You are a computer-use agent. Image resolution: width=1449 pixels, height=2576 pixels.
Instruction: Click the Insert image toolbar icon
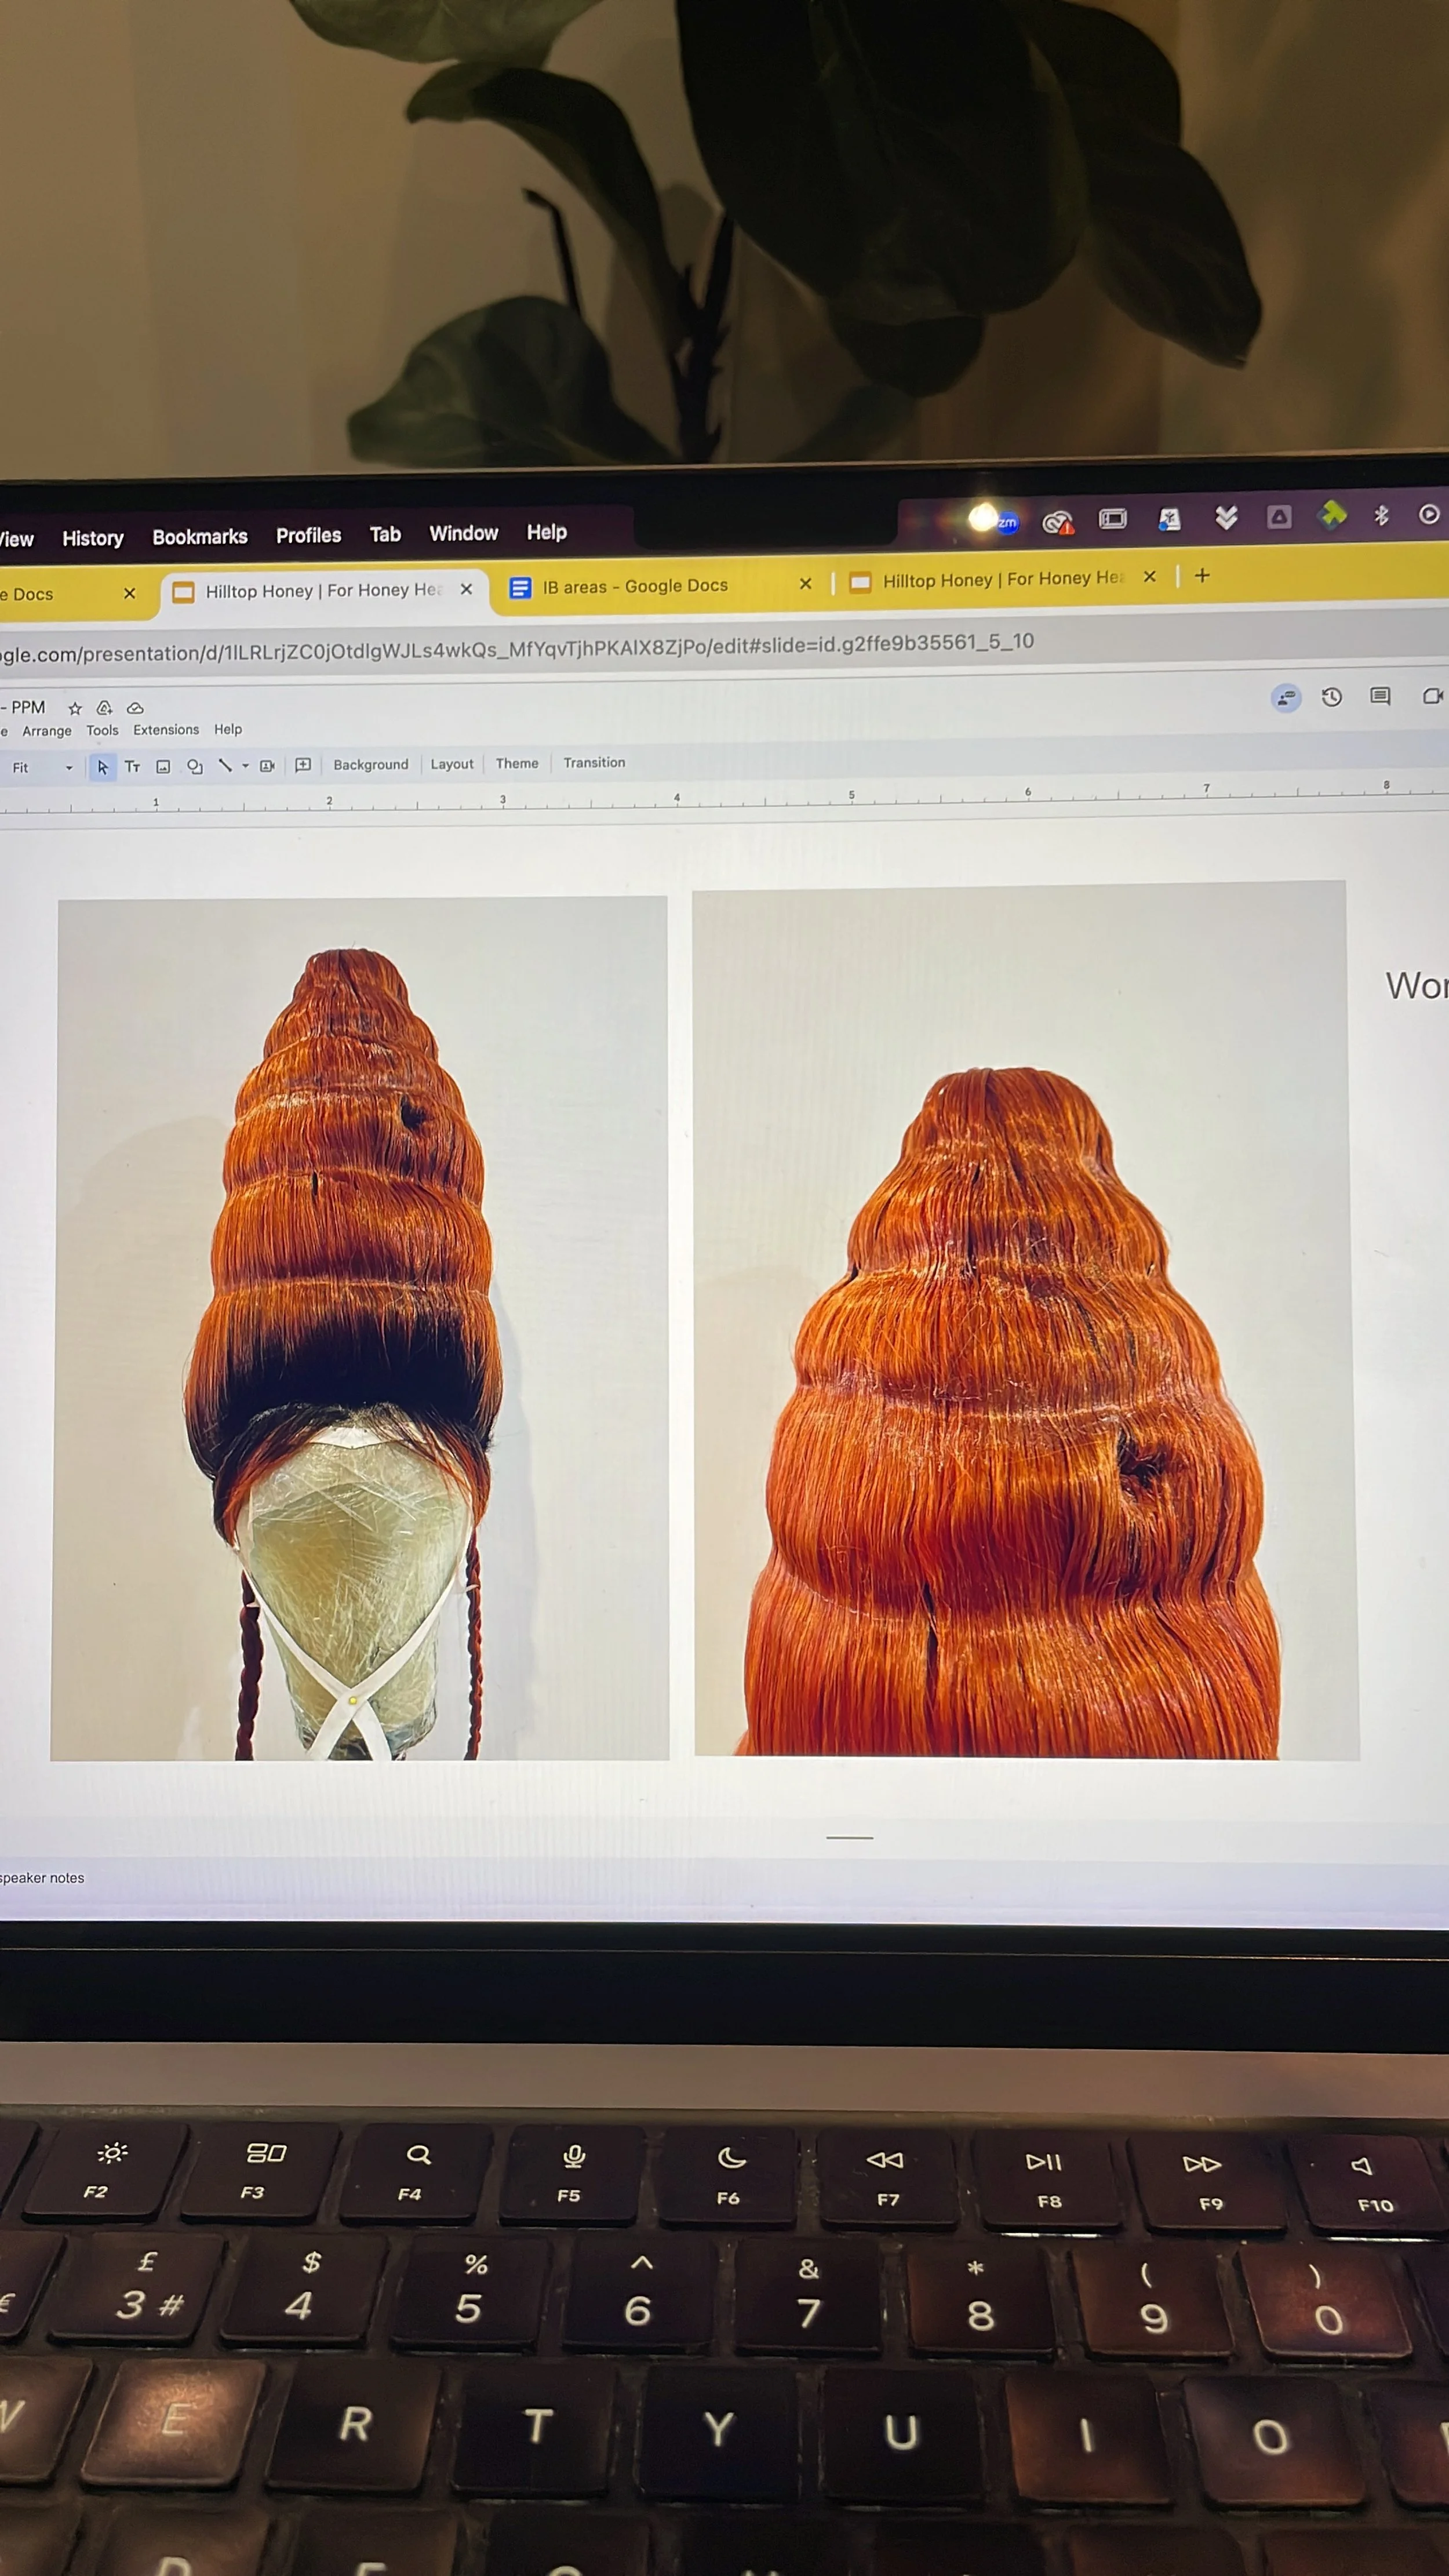[x=163, y=767]
